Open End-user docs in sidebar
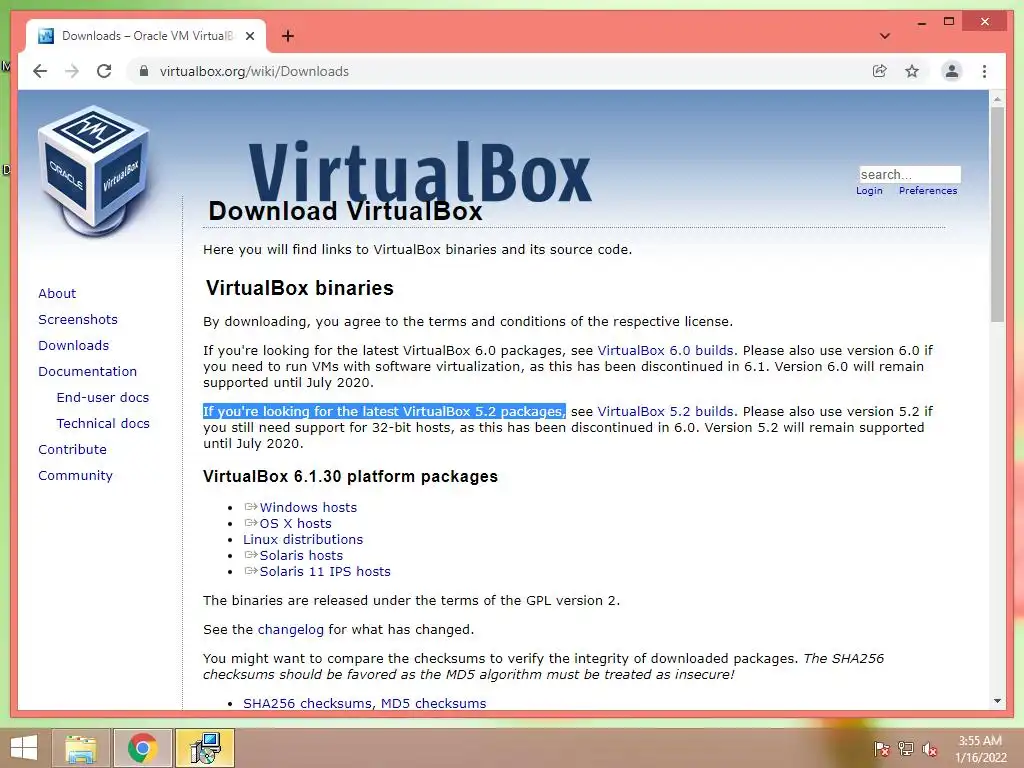 pos(103,398)
